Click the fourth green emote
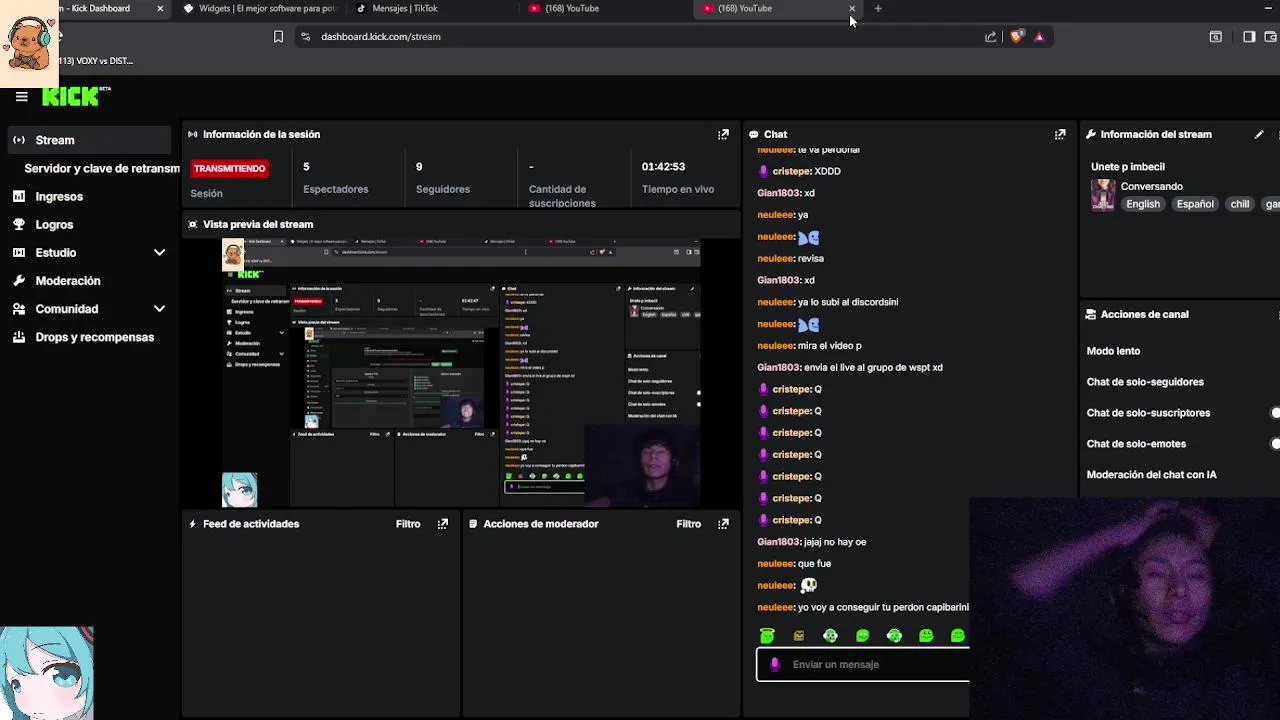This screenshot has height=720, width=1280. 862,635
